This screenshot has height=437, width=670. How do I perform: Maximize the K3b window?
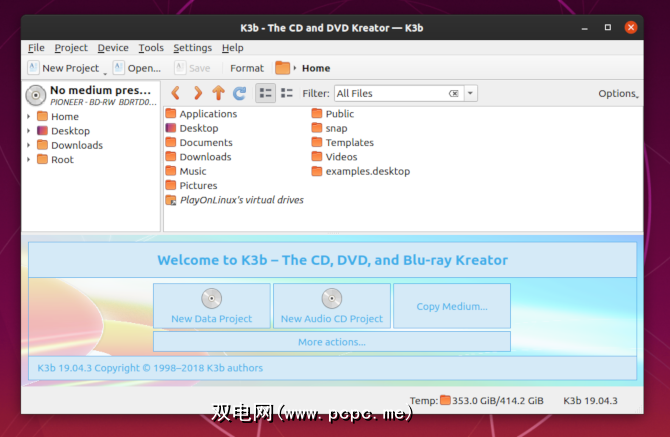pos(608,28)
